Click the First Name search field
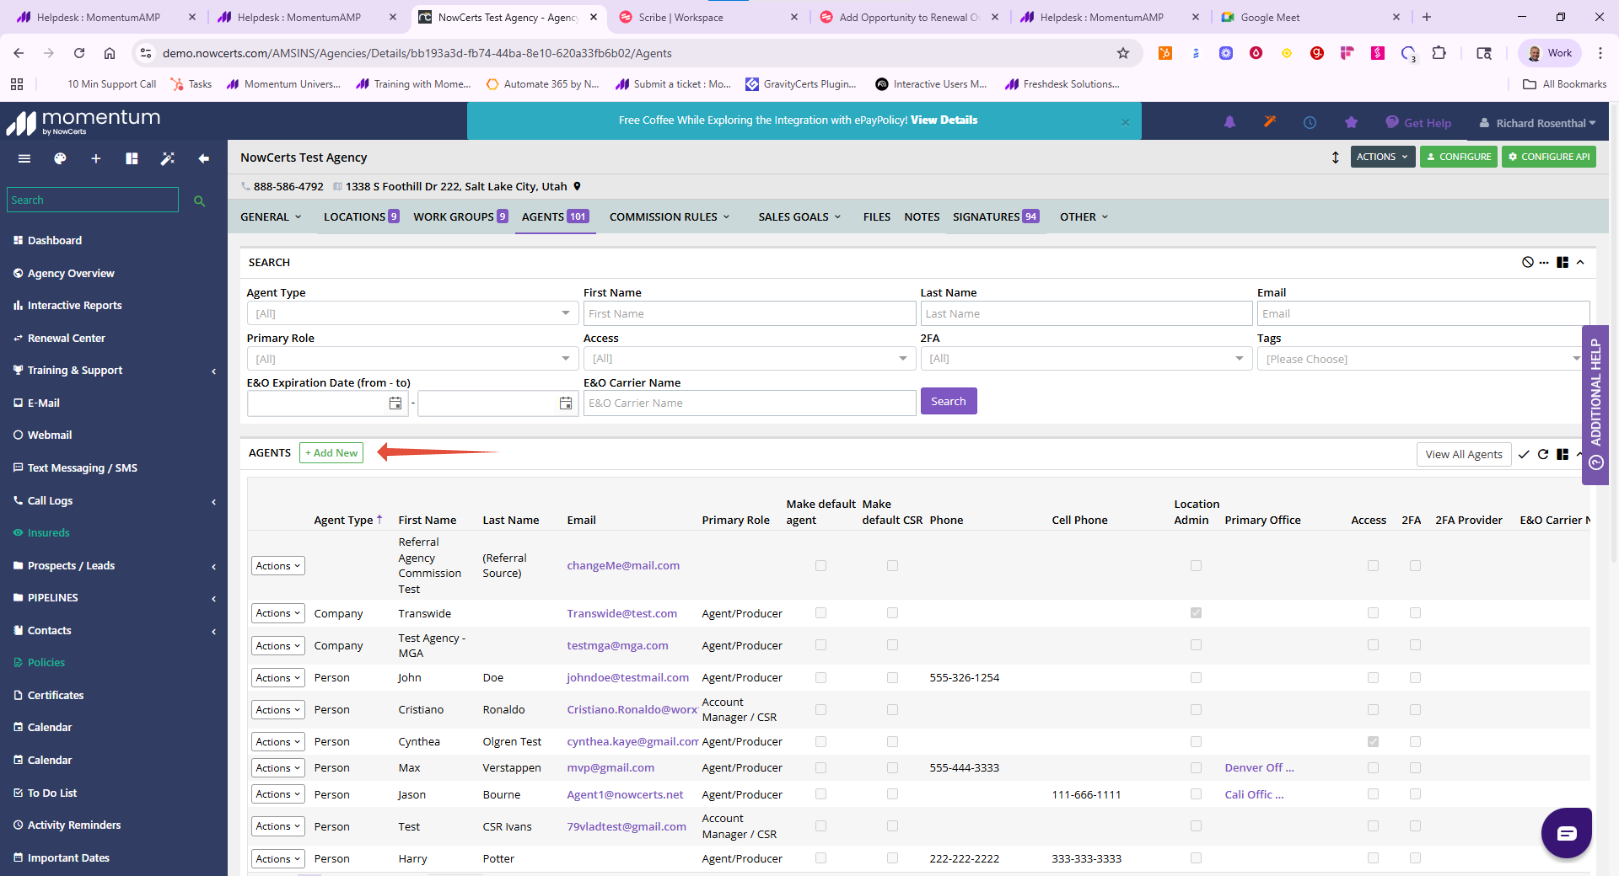The width and height of the screenshot is (1619, 876). [x=749, y=314]
